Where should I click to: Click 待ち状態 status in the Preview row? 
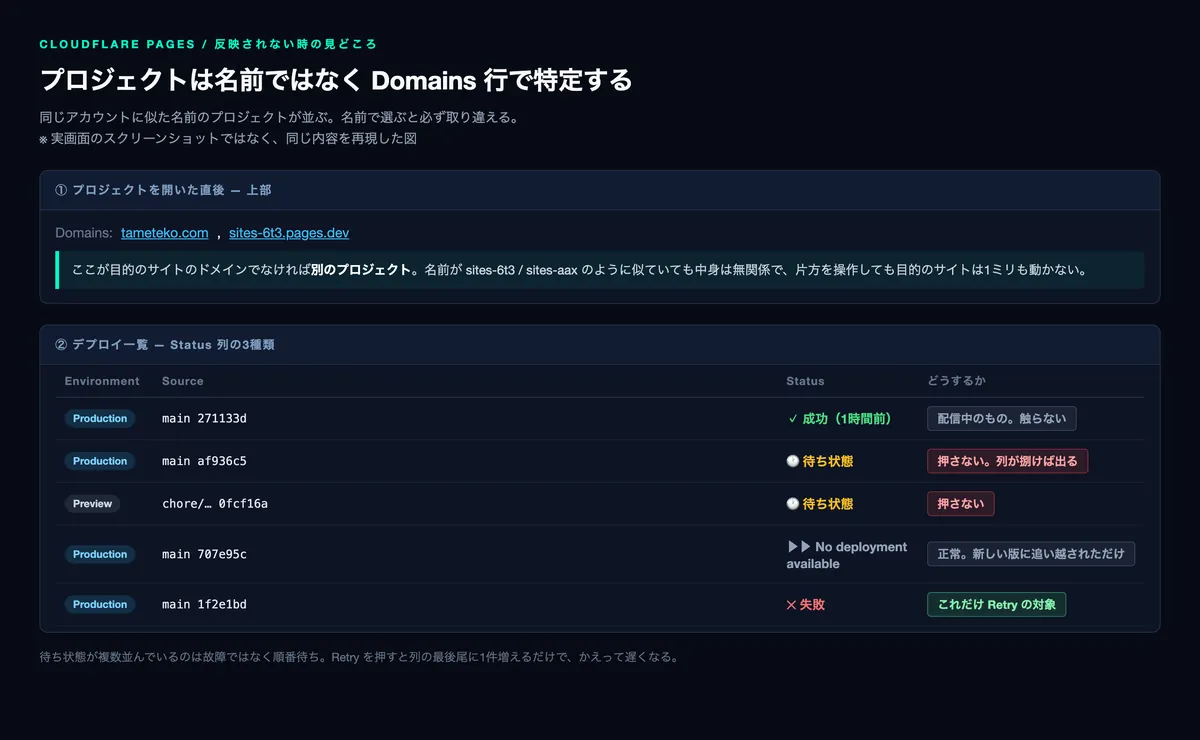[820, 504]
